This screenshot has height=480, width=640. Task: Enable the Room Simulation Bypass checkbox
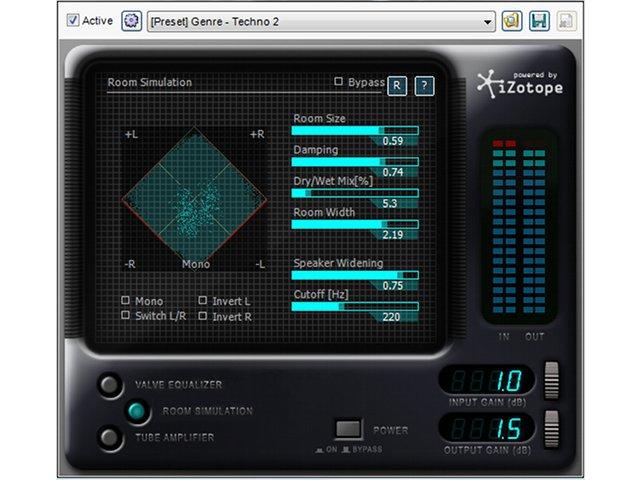(x=338, y=81)
